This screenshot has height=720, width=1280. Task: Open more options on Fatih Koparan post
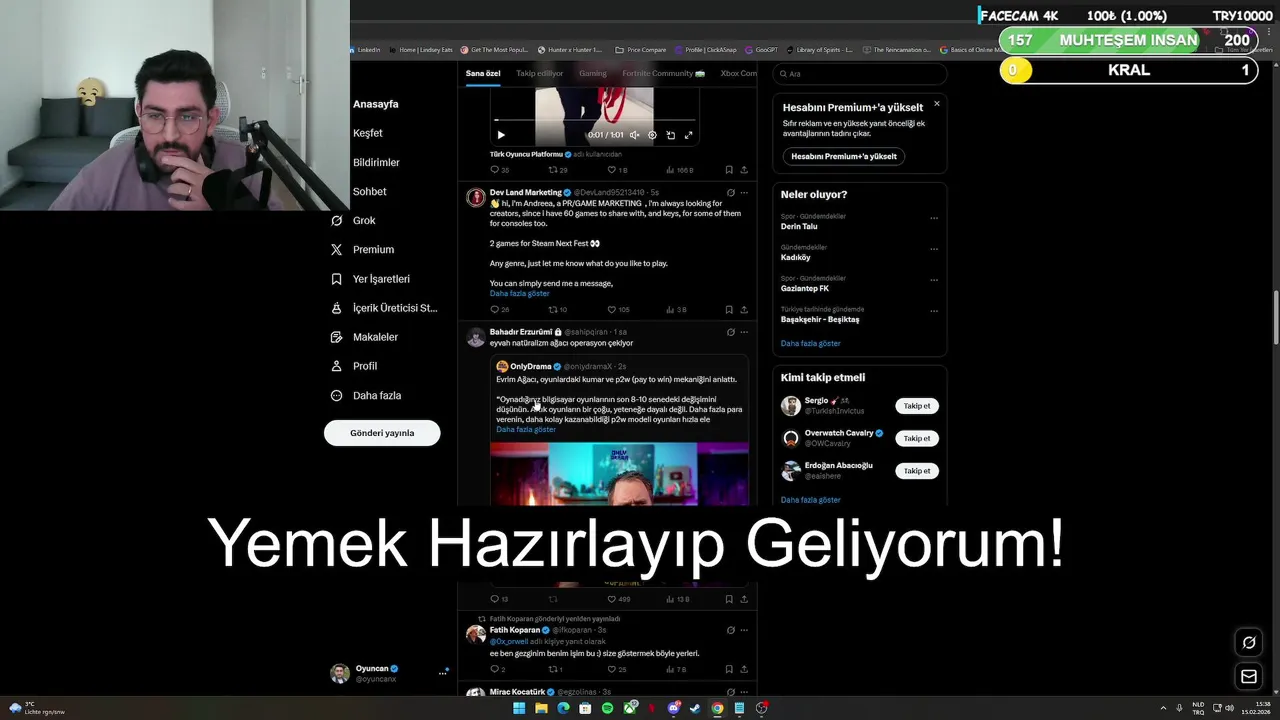(743, 630)
